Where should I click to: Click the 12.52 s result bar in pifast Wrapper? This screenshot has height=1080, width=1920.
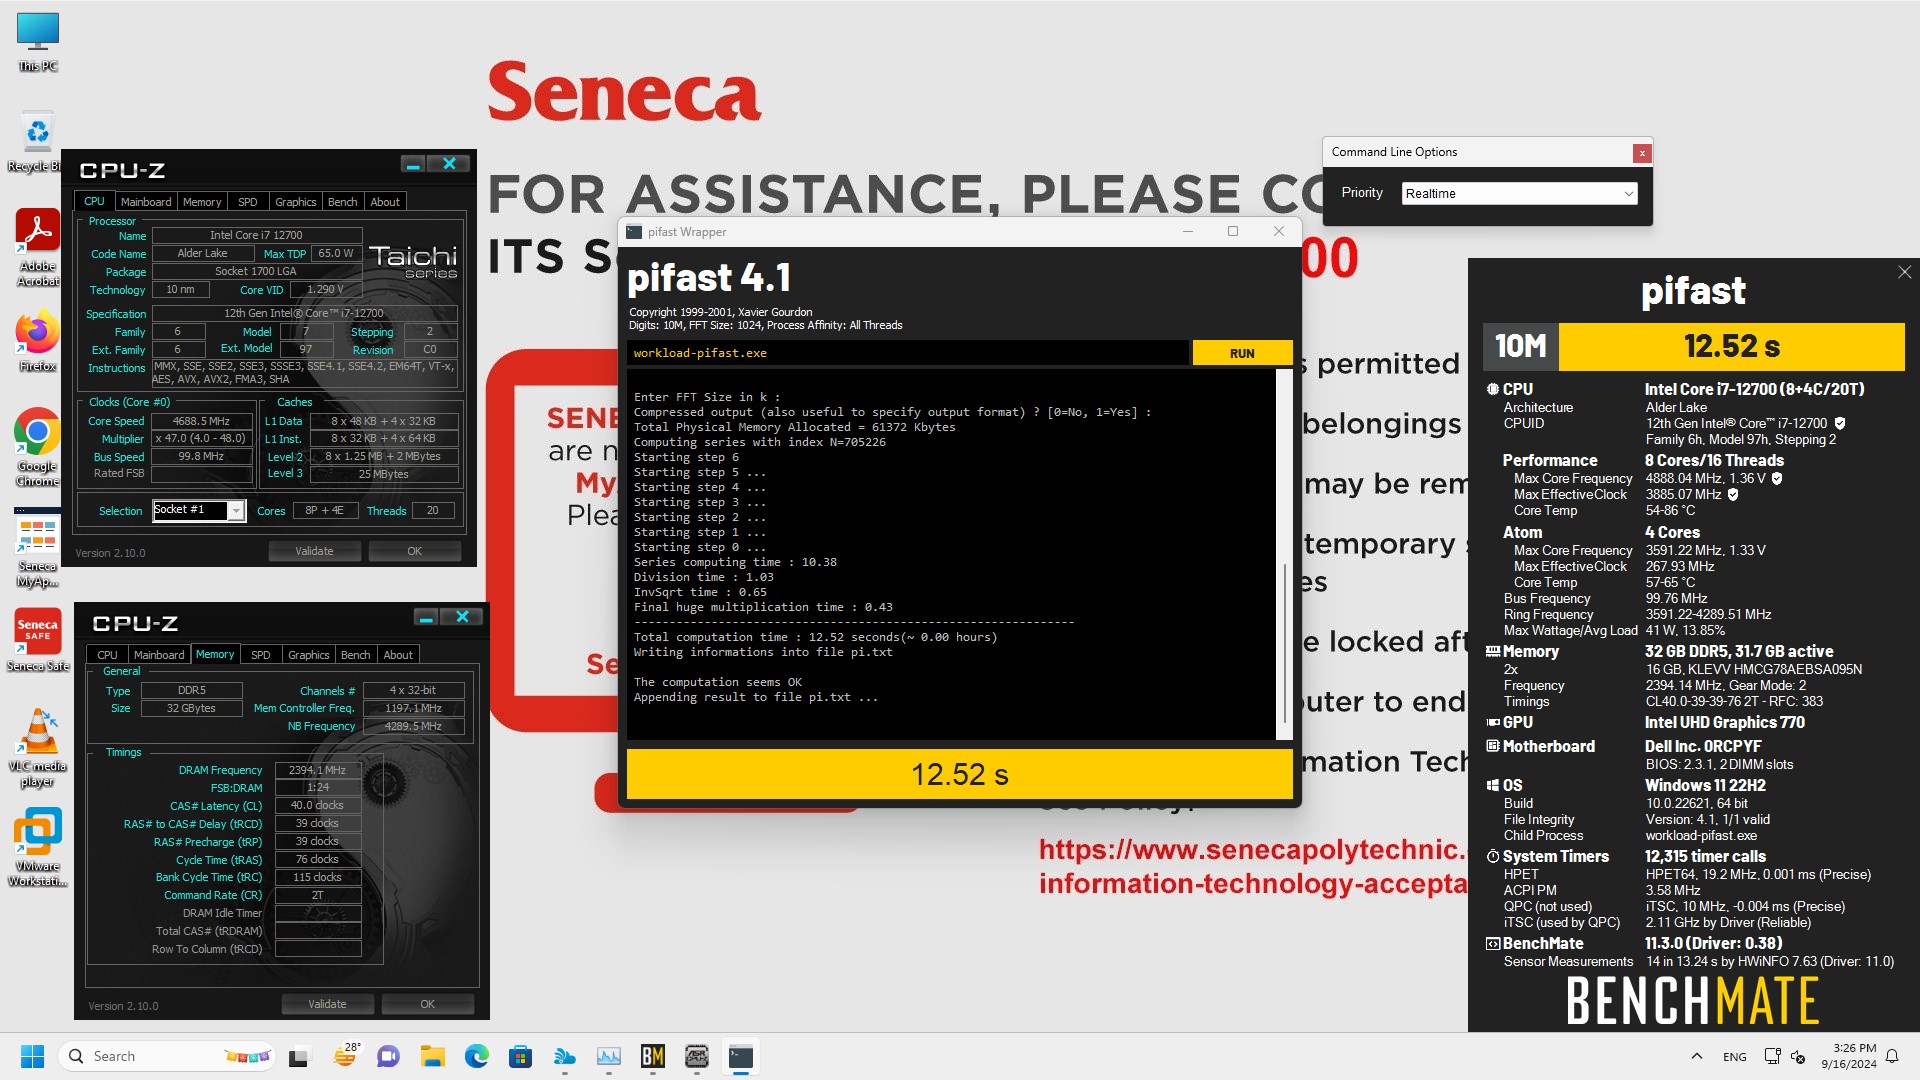(x=959, y=774)
